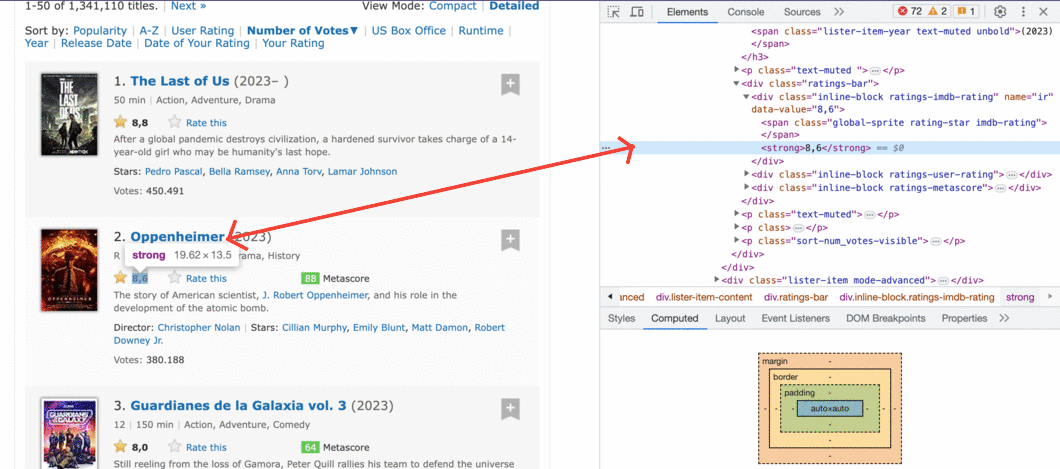Go to Next results page
Screen dimensions: 1060x469
point(189,5)
